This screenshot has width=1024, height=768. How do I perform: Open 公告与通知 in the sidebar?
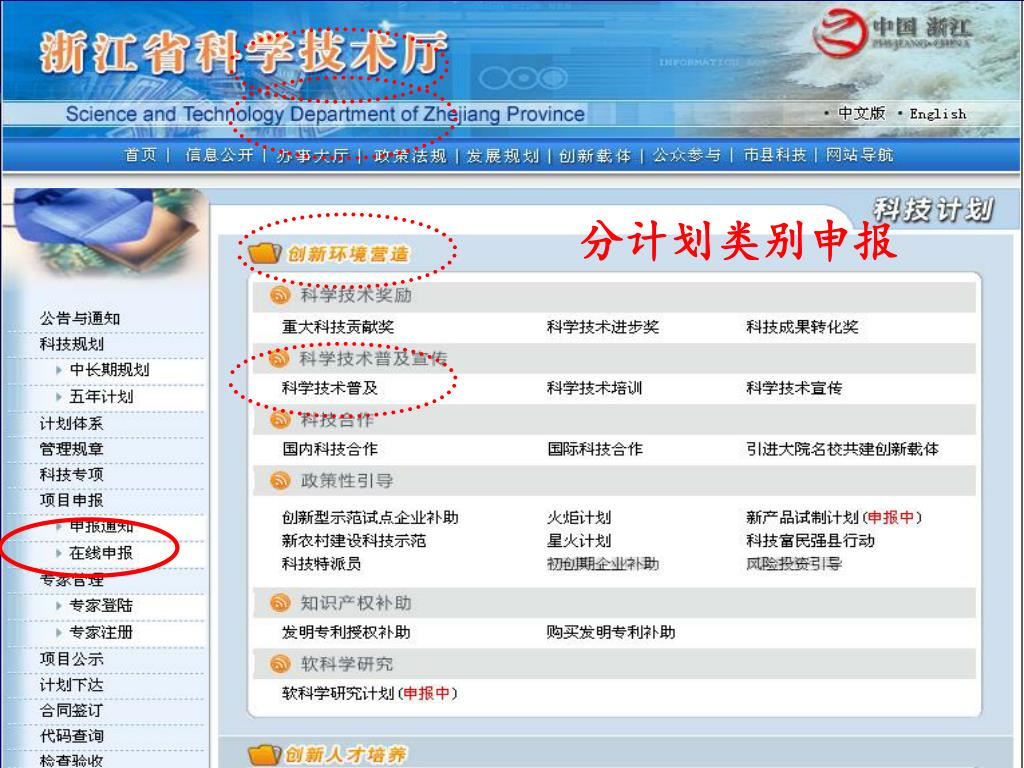(x=80, y=318)
